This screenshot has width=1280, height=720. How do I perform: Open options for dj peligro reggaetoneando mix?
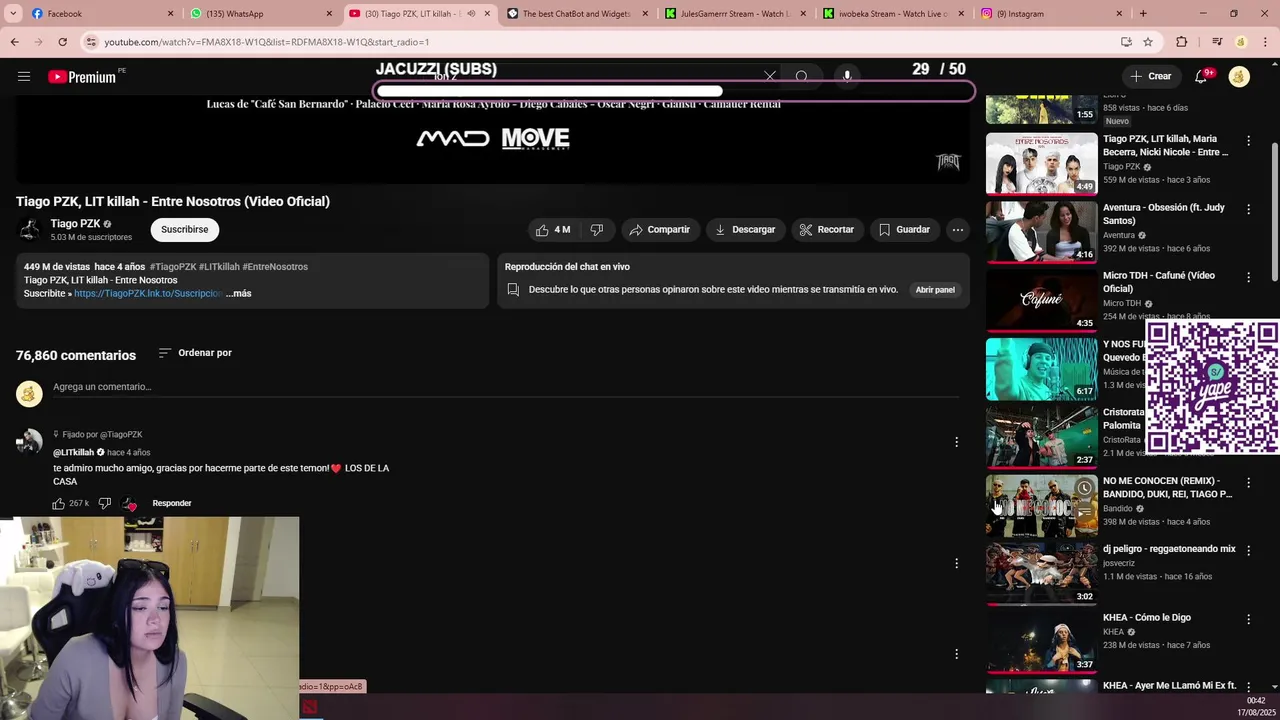coord(1248,551)
